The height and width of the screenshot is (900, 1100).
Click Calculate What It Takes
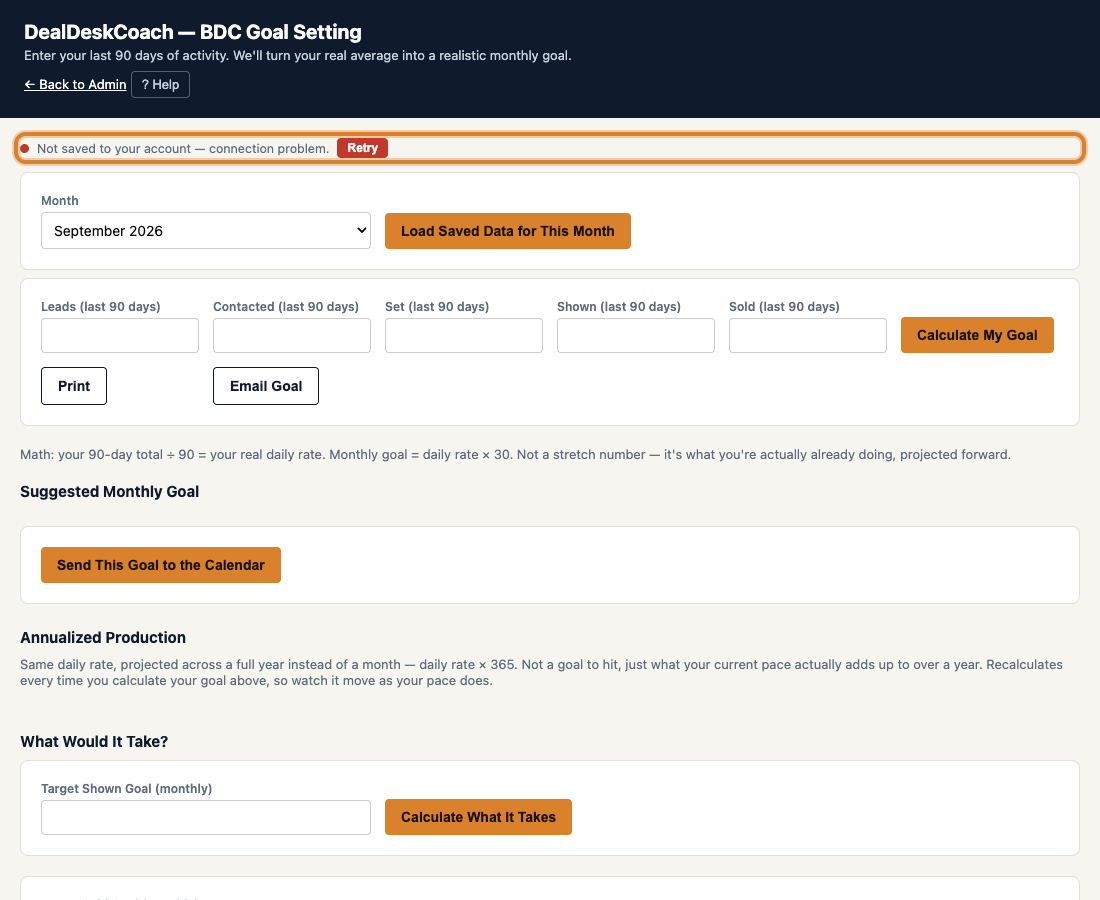[478, 817]
